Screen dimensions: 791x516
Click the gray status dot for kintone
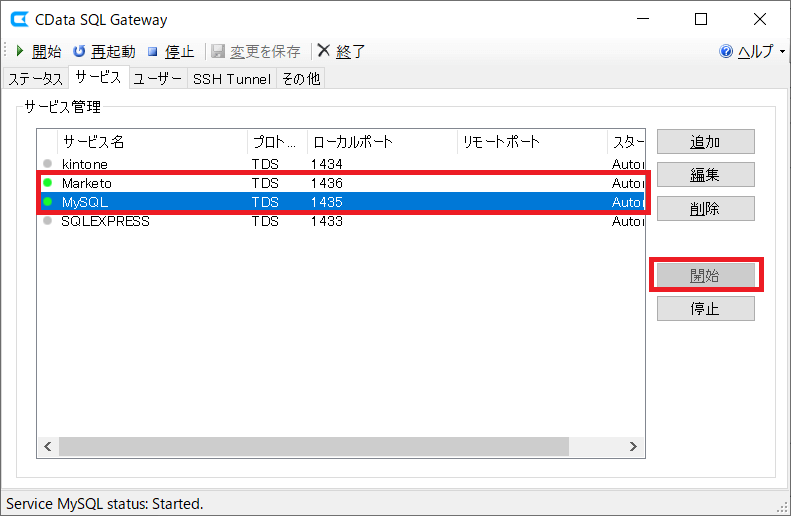click(x=48, y=163)
